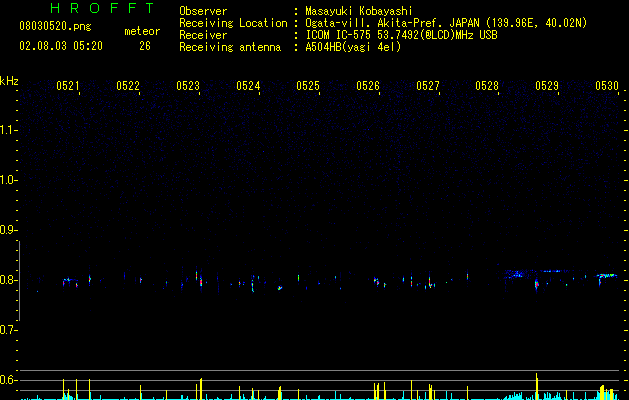Click the 0530 time marker

[x=607, y=86]
